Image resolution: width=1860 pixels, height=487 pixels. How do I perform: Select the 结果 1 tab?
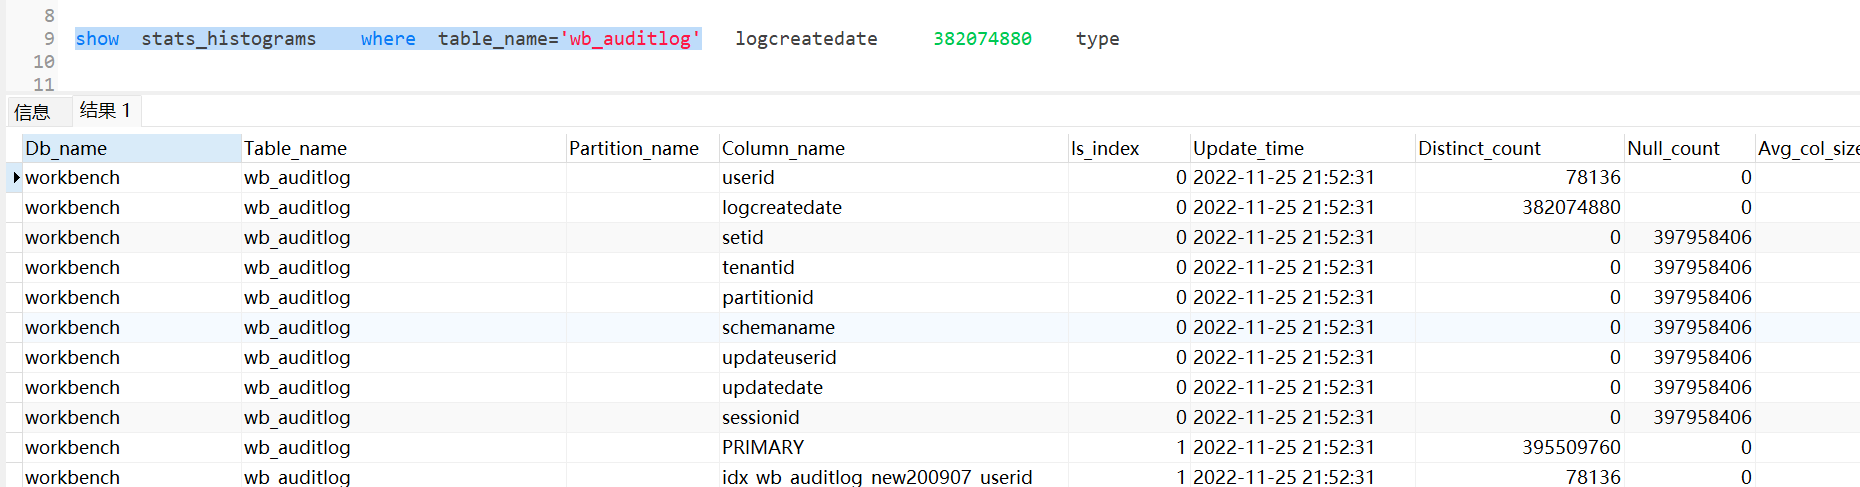105,110
